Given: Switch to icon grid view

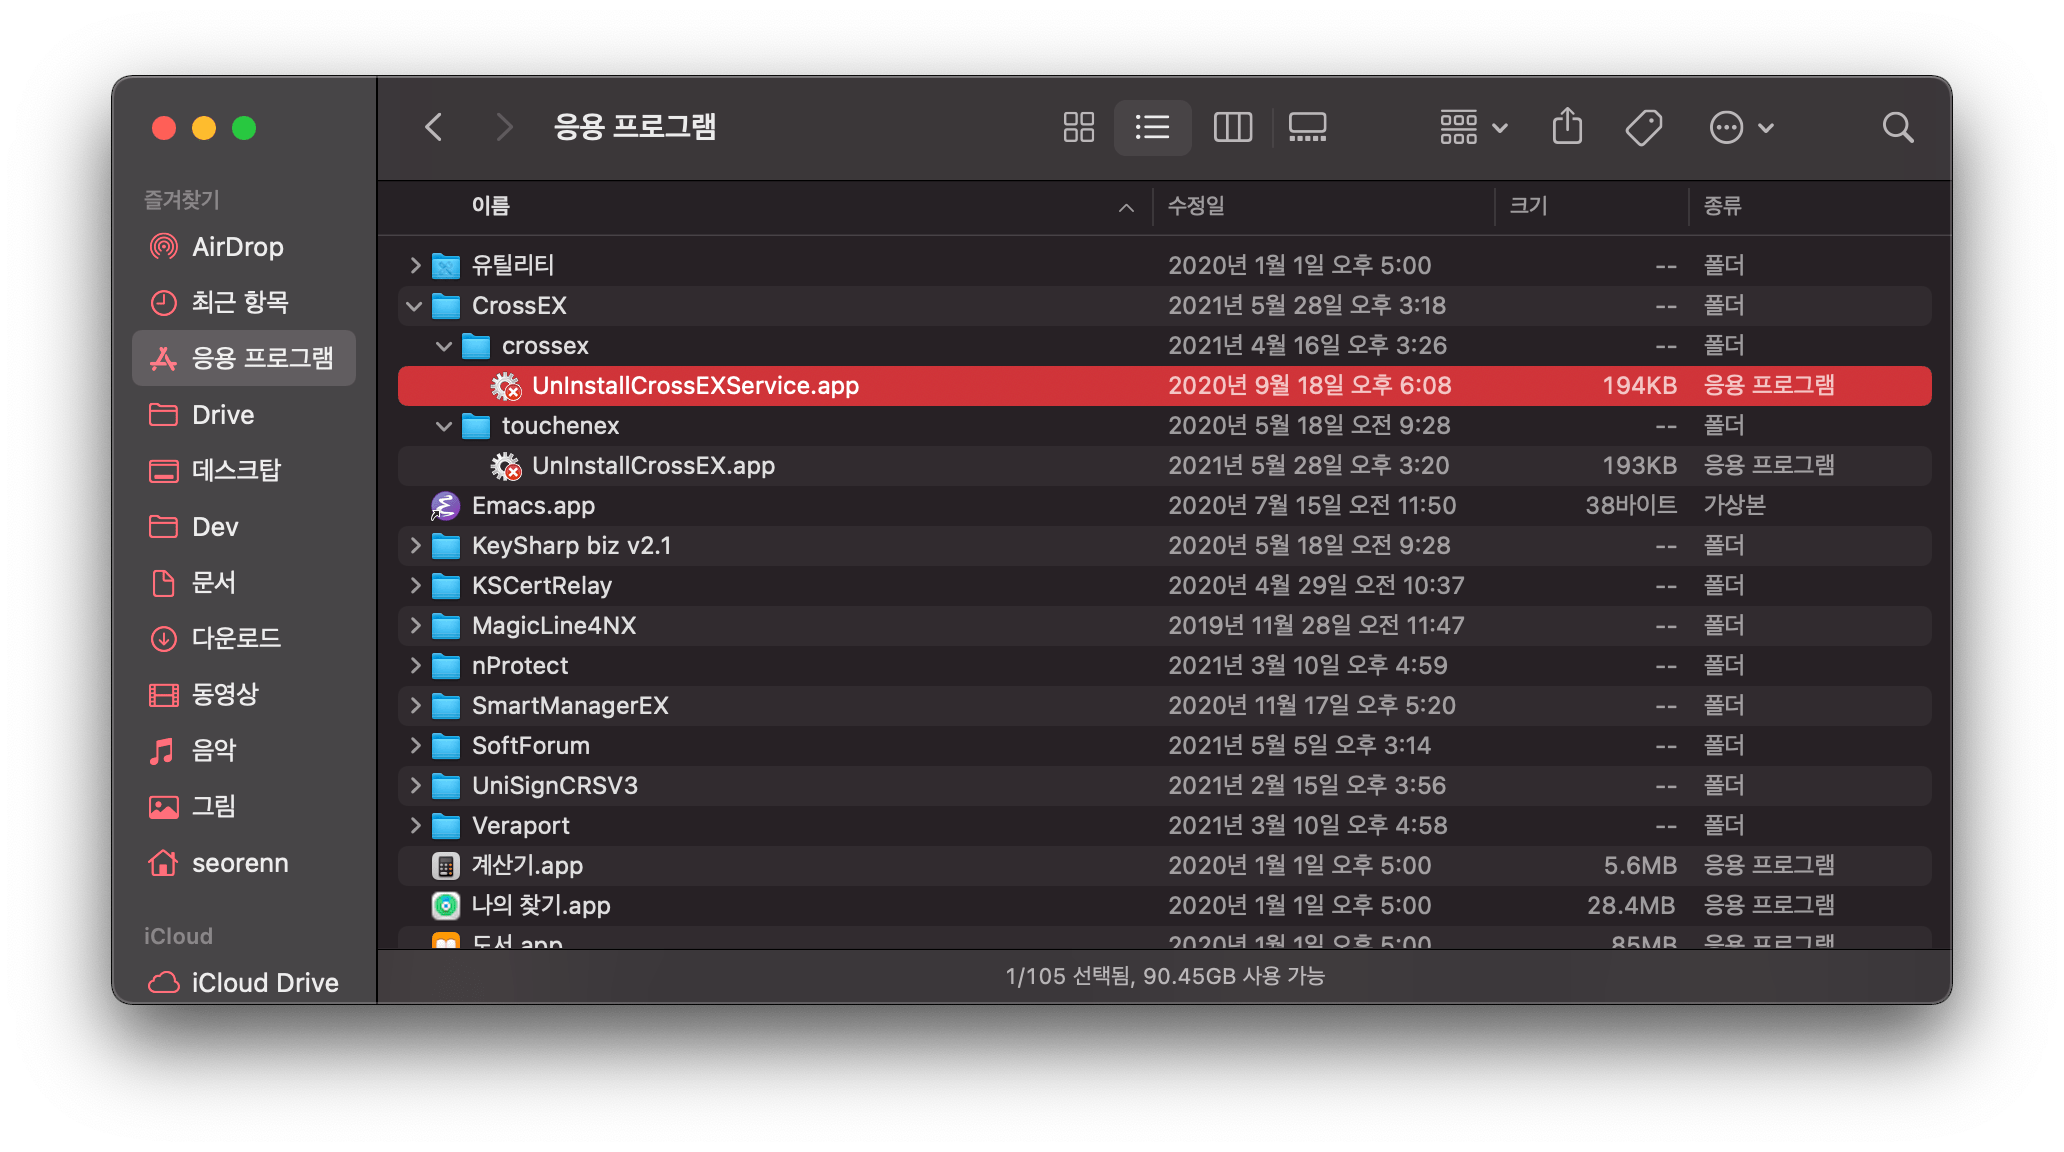Looking at the screenshot, I should point(1078,127).
